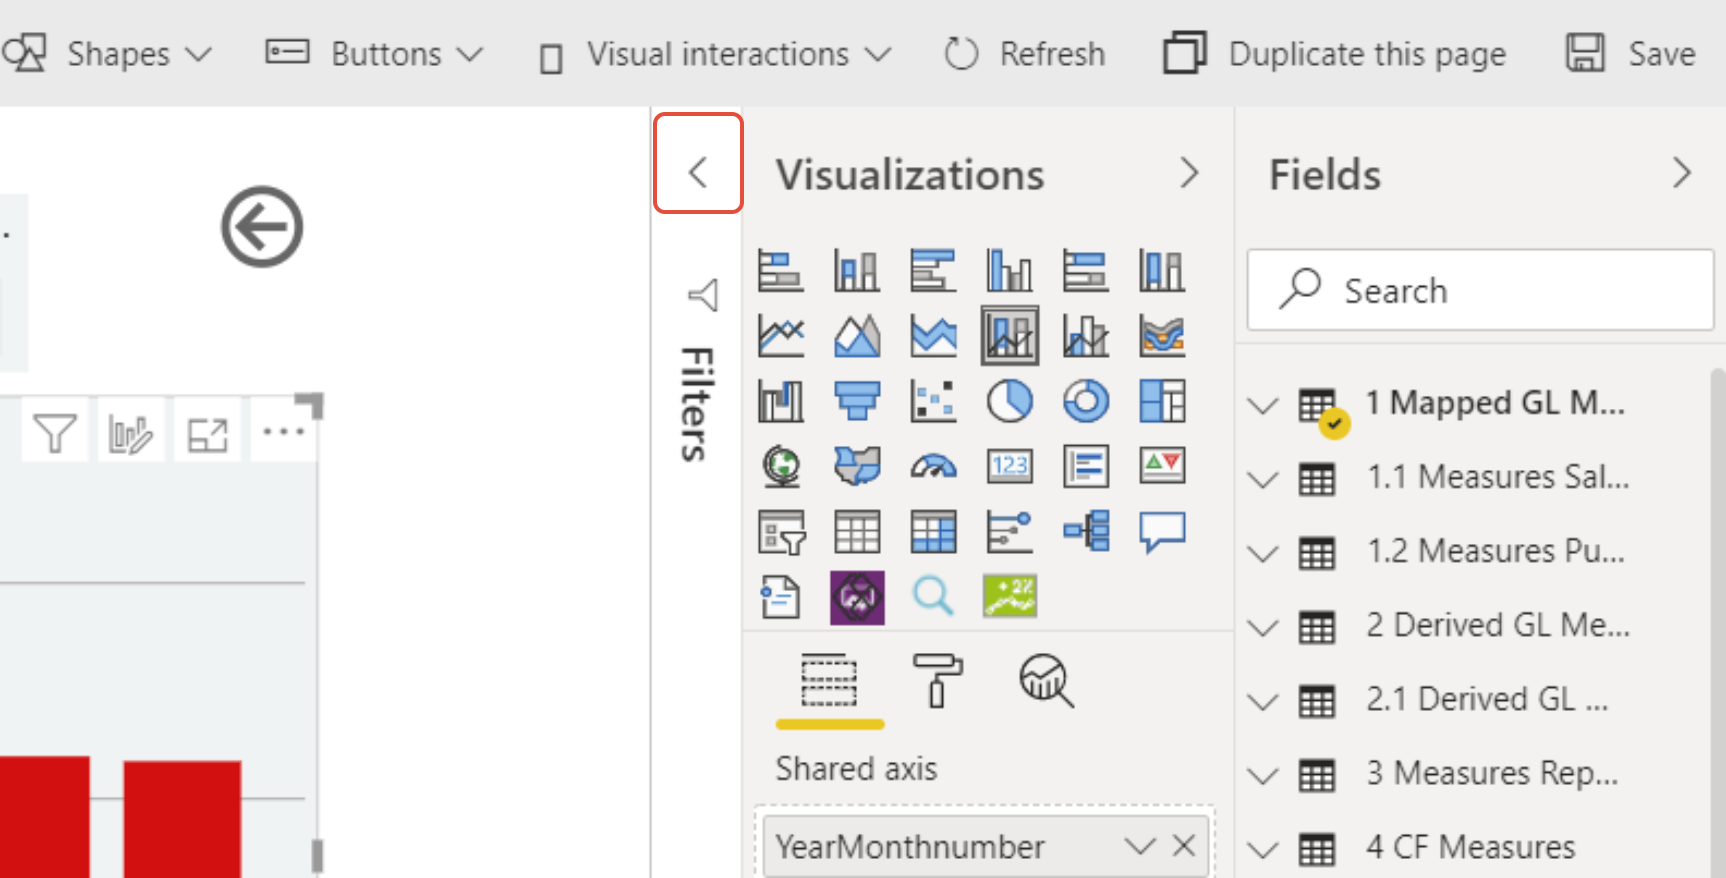This screenshot has width=1726, height=878.
Task: Open the Analytics magnifier tab
Action: pyautogui.click(x=1045, y=680)
